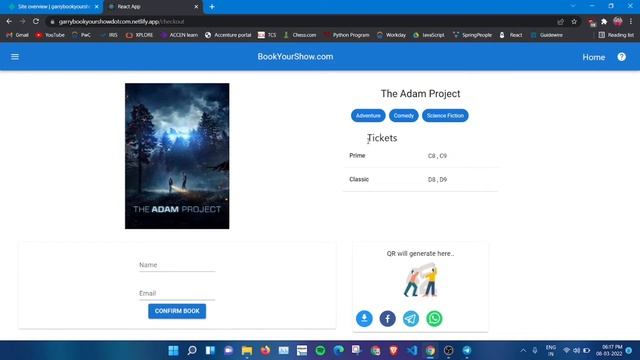Viewport: 640px width, 360px height.
Task: Click The Adam Project movie title
Action: (420, 93)
